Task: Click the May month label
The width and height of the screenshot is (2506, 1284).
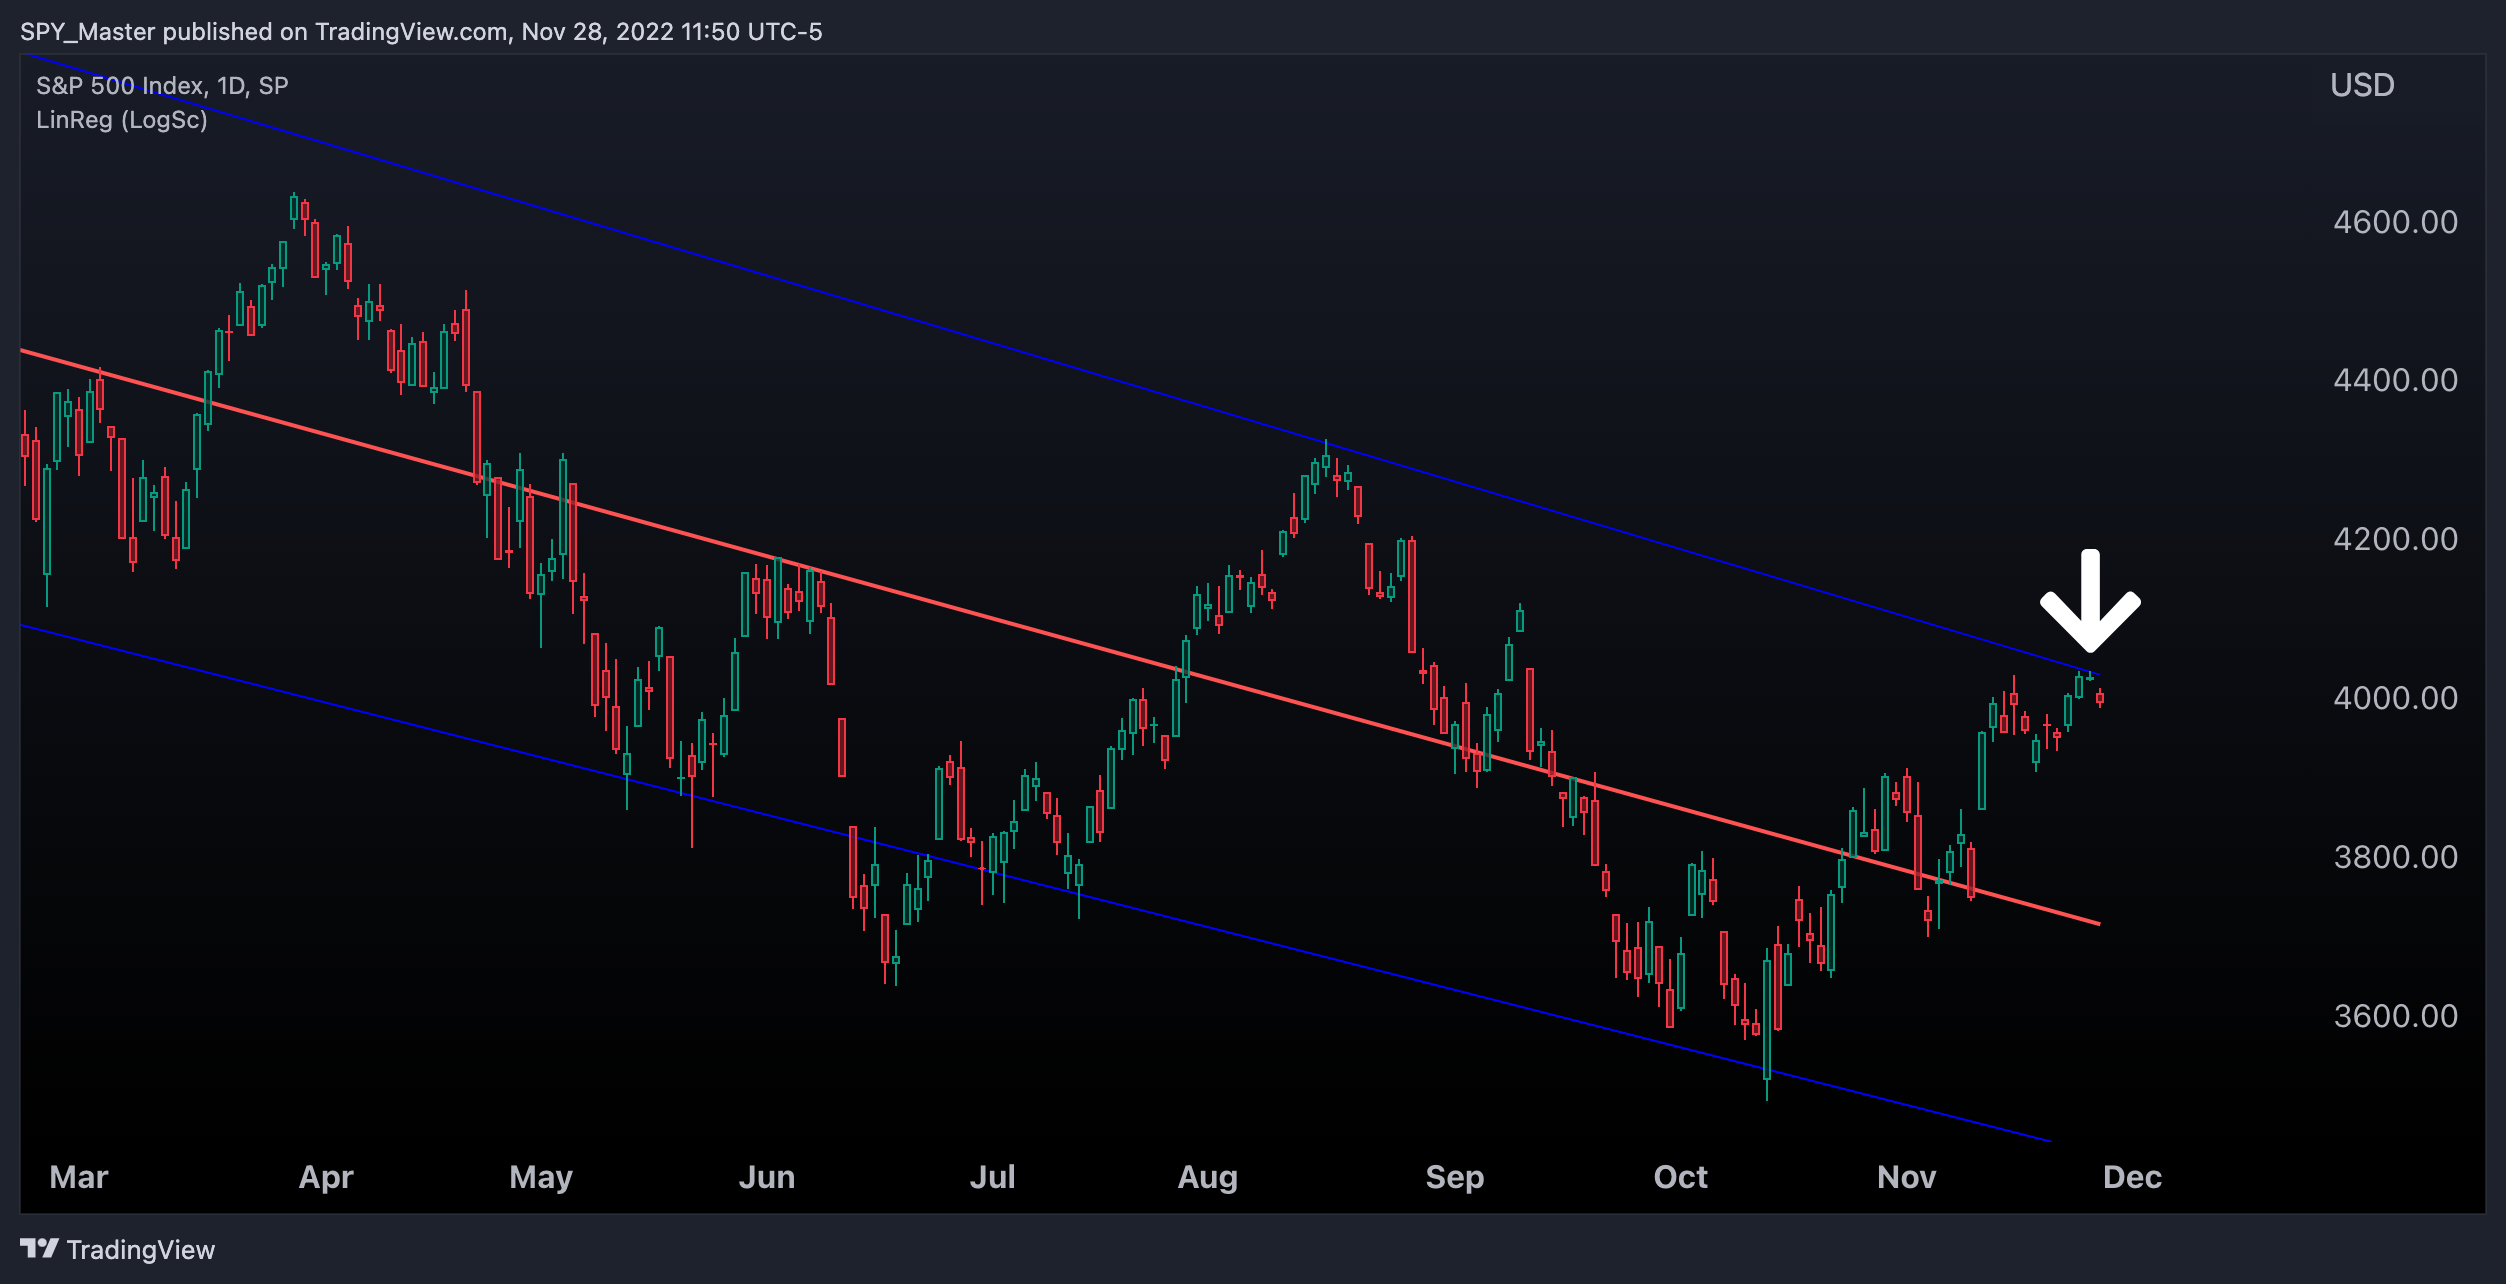Action: (541, 1178)
